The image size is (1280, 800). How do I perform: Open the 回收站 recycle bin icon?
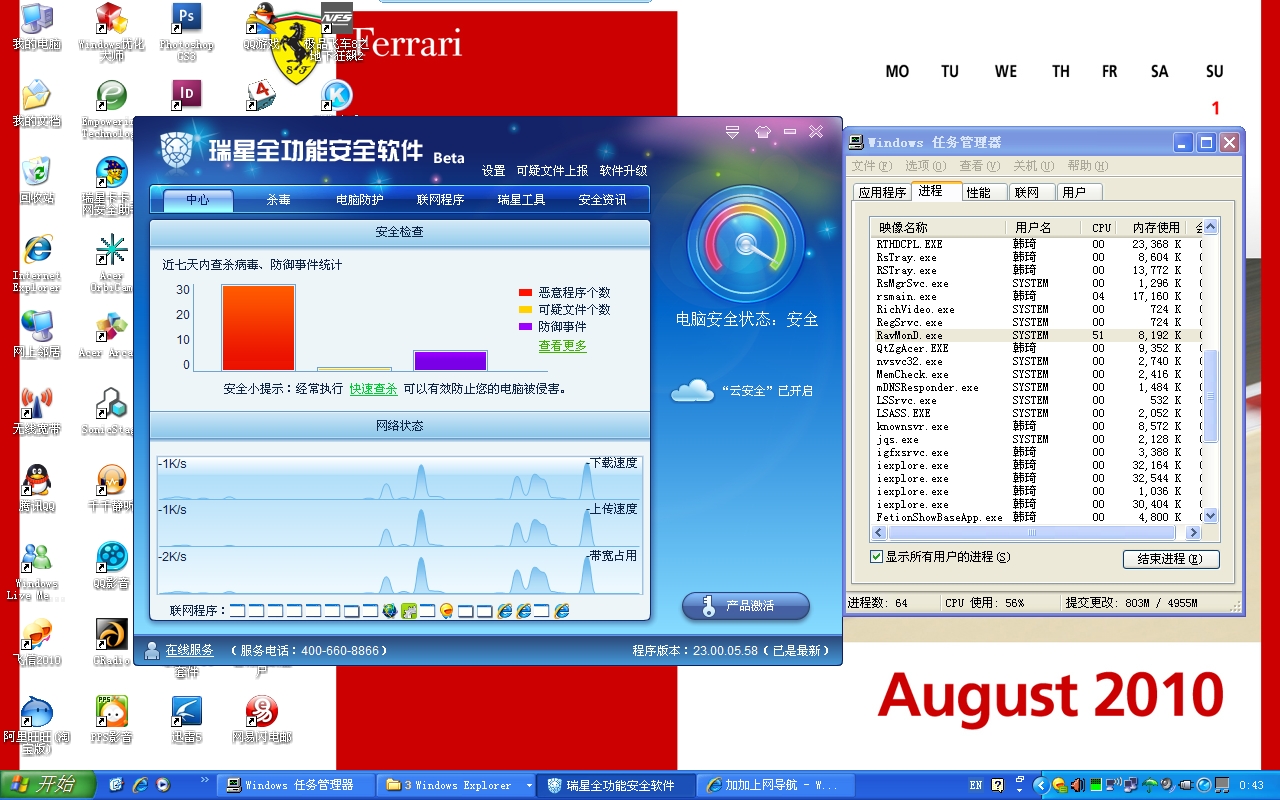click(x=36, y=178)
